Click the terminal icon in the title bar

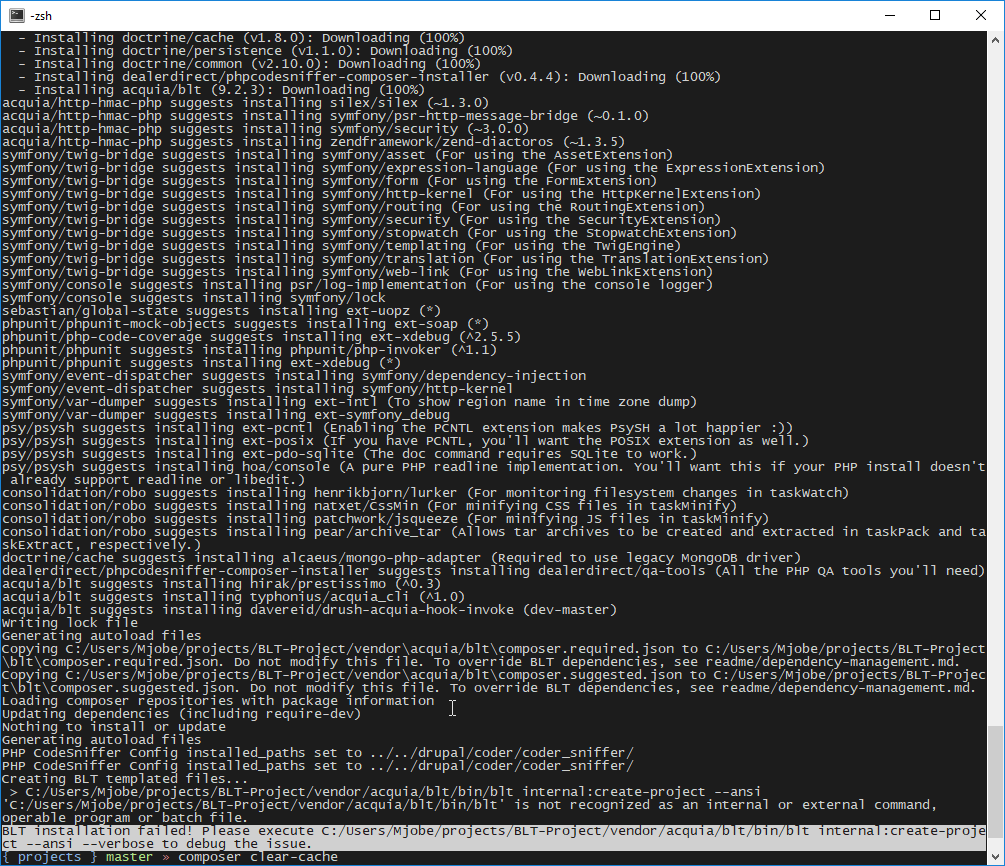16,15
